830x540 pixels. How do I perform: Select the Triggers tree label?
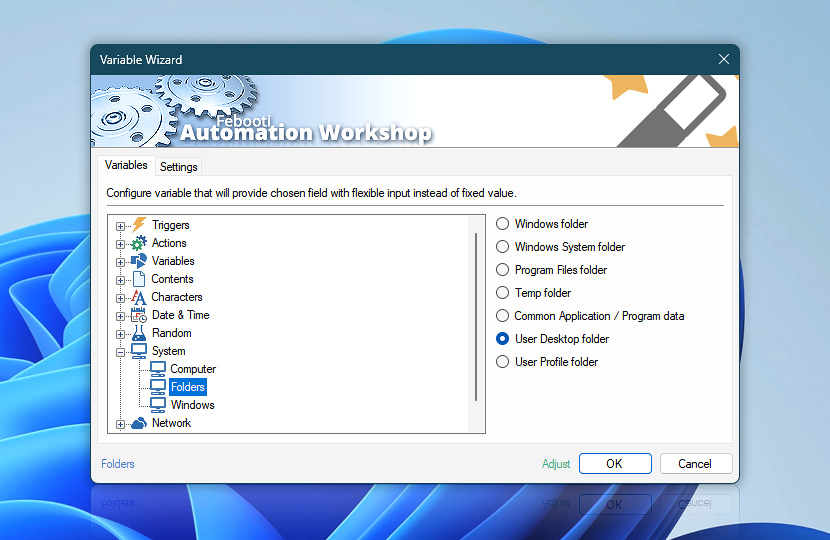[x=170, y=225]
